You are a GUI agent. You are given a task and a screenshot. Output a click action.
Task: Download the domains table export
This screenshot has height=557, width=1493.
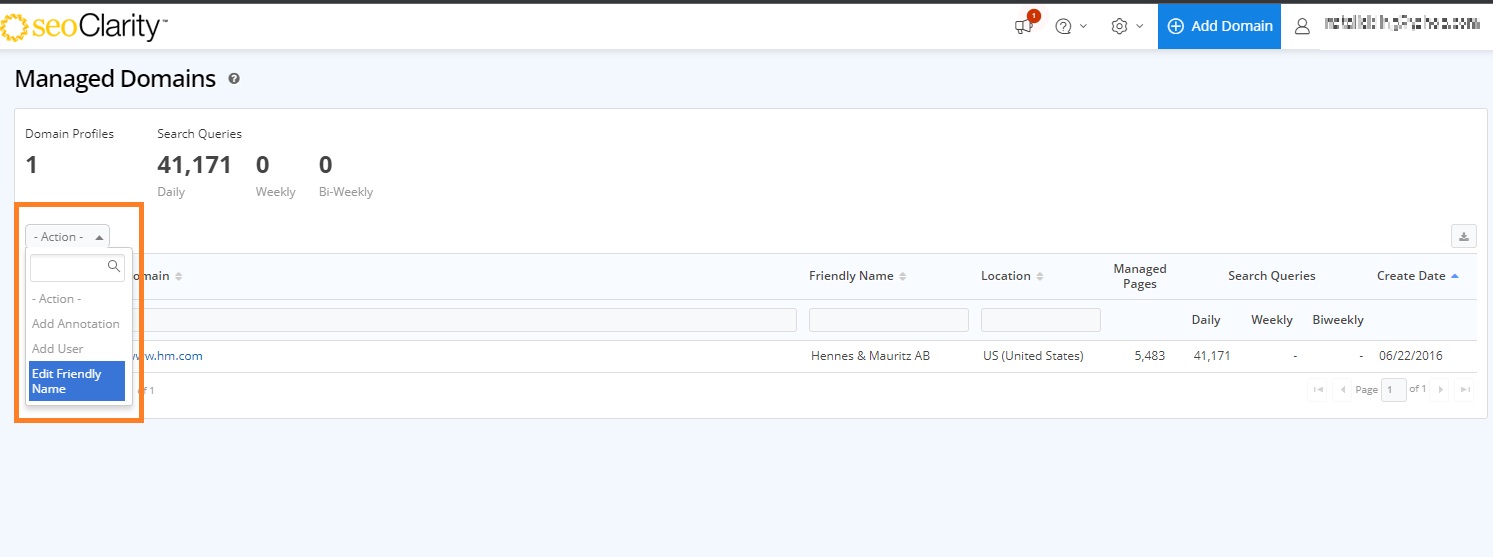coord(1464,236)
